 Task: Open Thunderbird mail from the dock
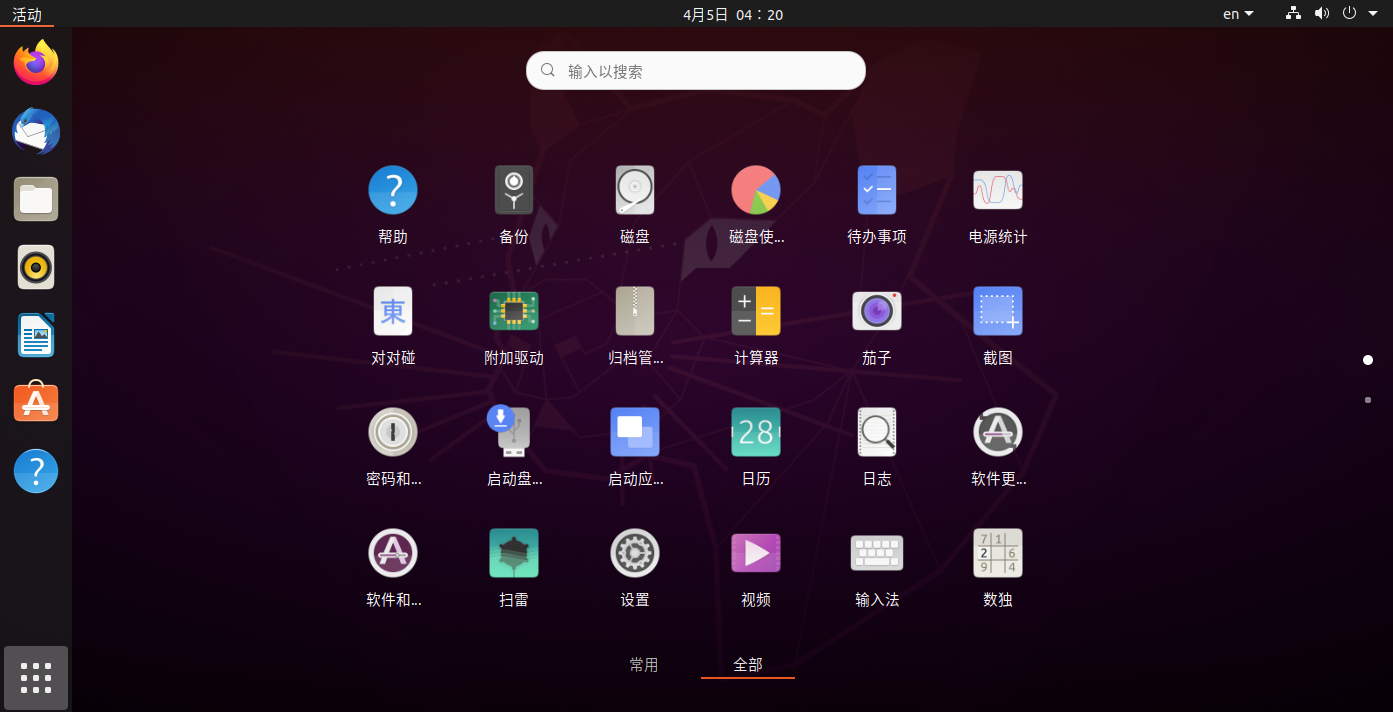(35, 131)
